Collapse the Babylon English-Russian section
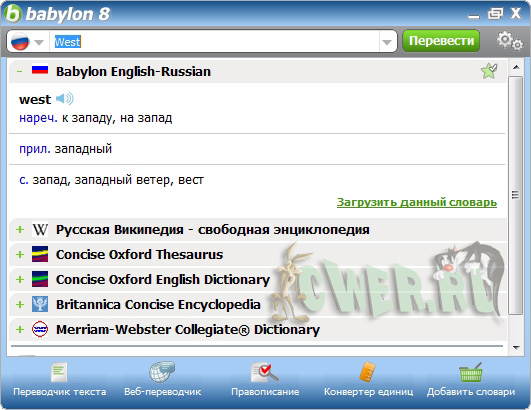Screen dimensions: 531x410 tap(20, 71)
